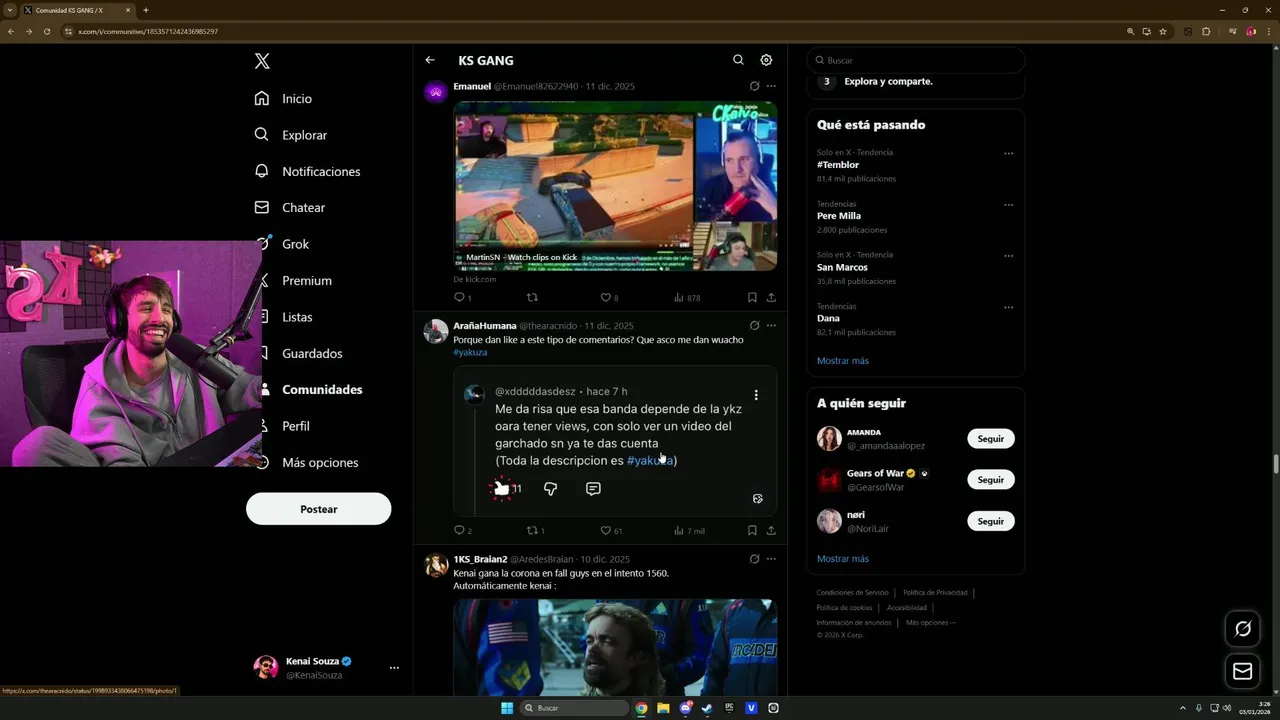Open the messages floating envelope button
This screenshot has width=1280, height=720.
pos(1243,671)
